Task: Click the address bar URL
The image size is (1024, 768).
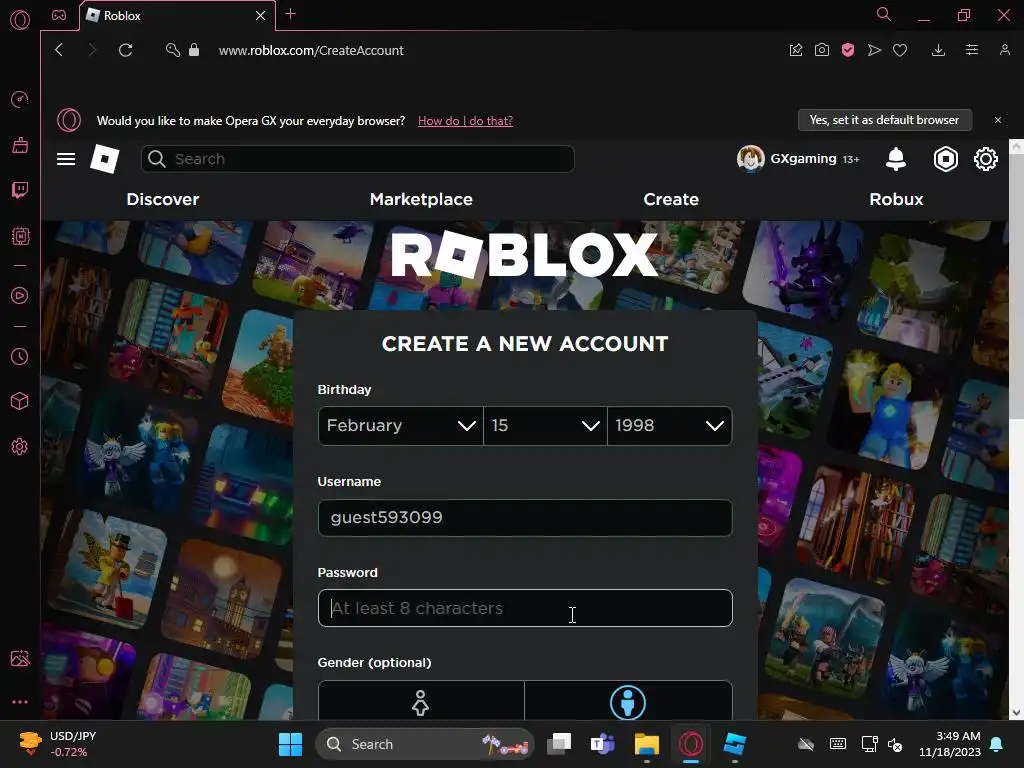Action: (311, 50)
